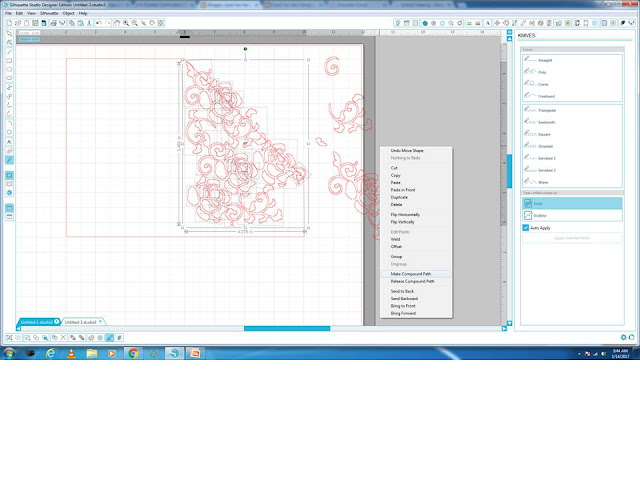Screen dimensions: 640x480
Task: Choose the Straight knife style
Action: 572,60
